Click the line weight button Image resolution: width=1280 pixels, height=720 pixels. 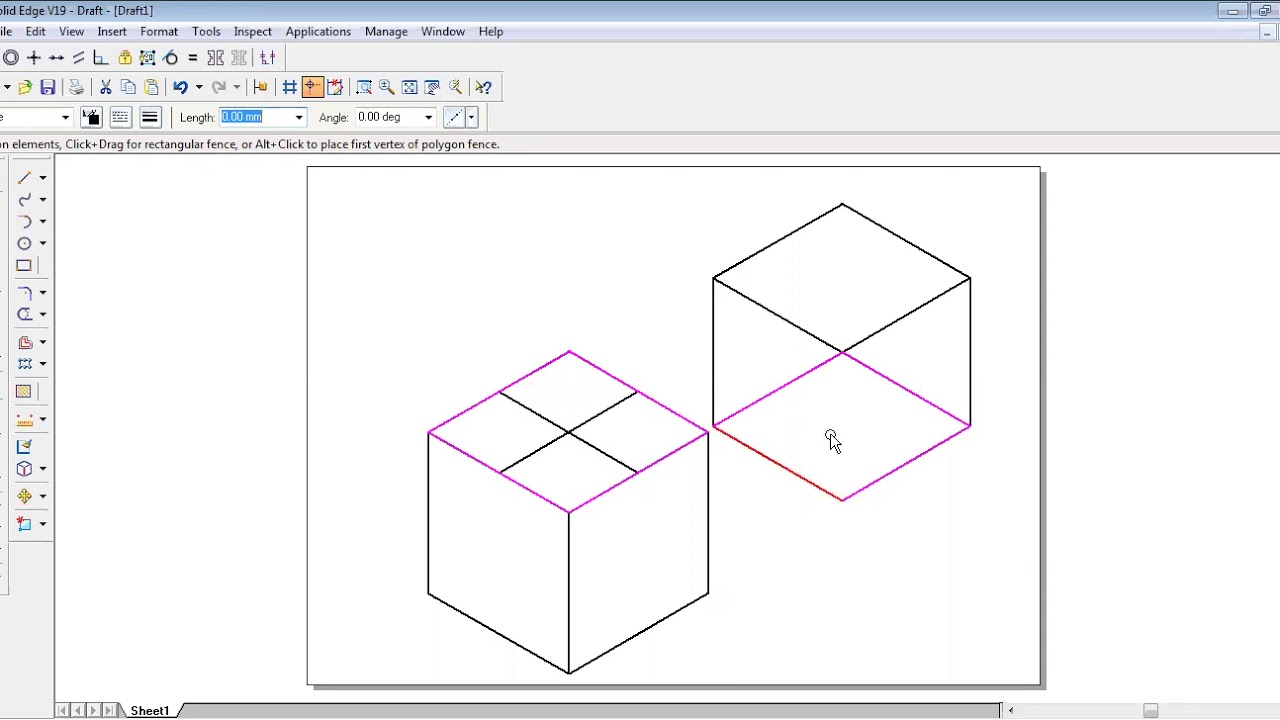click(149, 118)
